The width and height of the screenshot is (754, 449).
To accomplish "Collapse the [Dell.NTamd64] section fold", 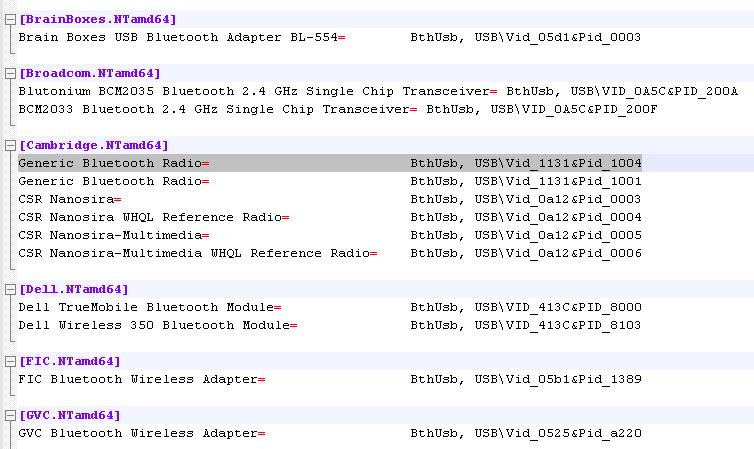I will click(x=10, y=289).
